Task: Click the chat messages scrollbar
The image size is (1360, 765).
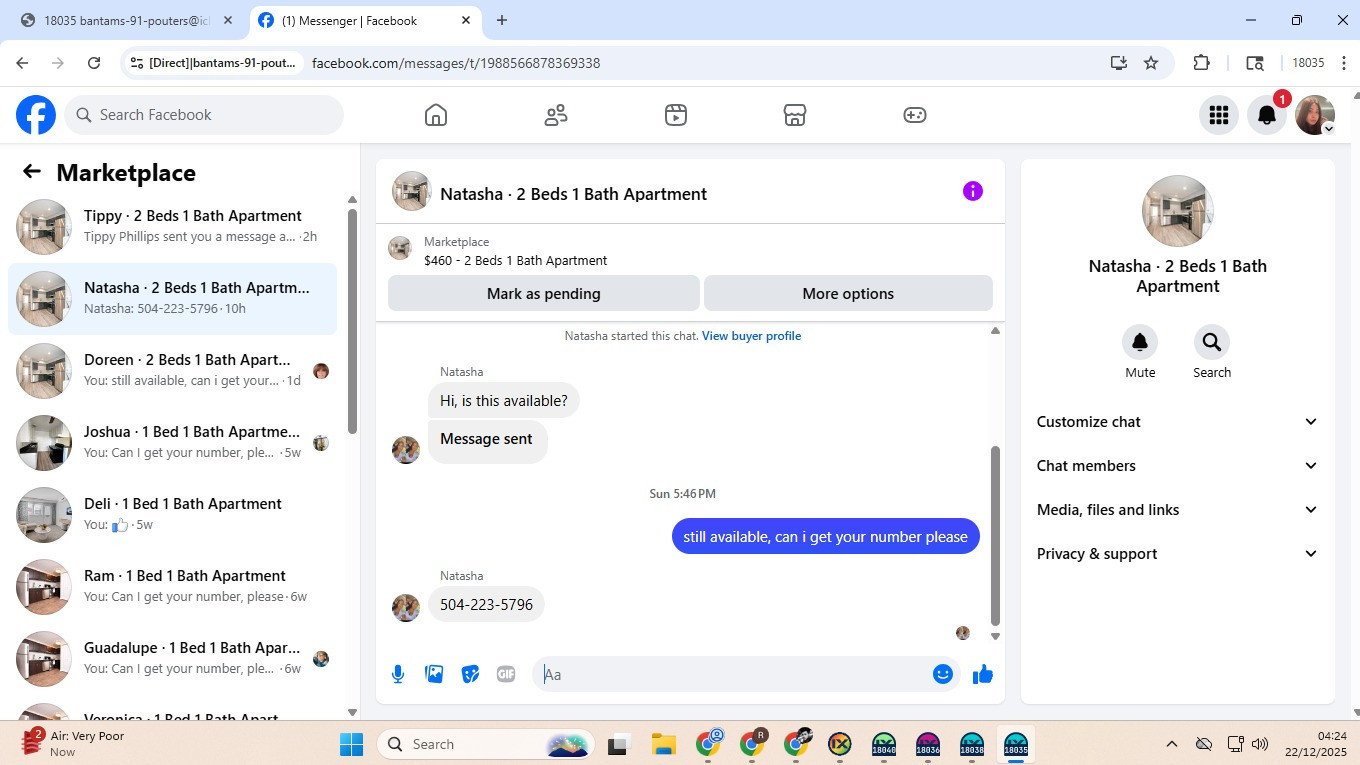Action: click(995, 536)
